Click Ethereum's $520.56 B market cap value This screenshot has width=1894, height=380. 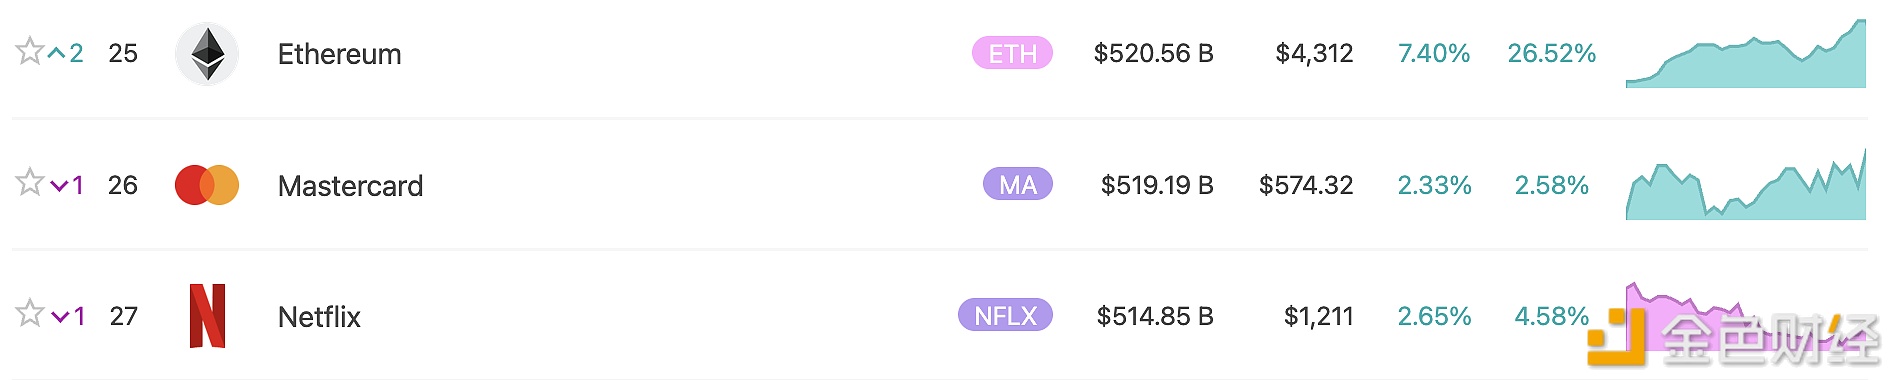(x=1153, y=53)
